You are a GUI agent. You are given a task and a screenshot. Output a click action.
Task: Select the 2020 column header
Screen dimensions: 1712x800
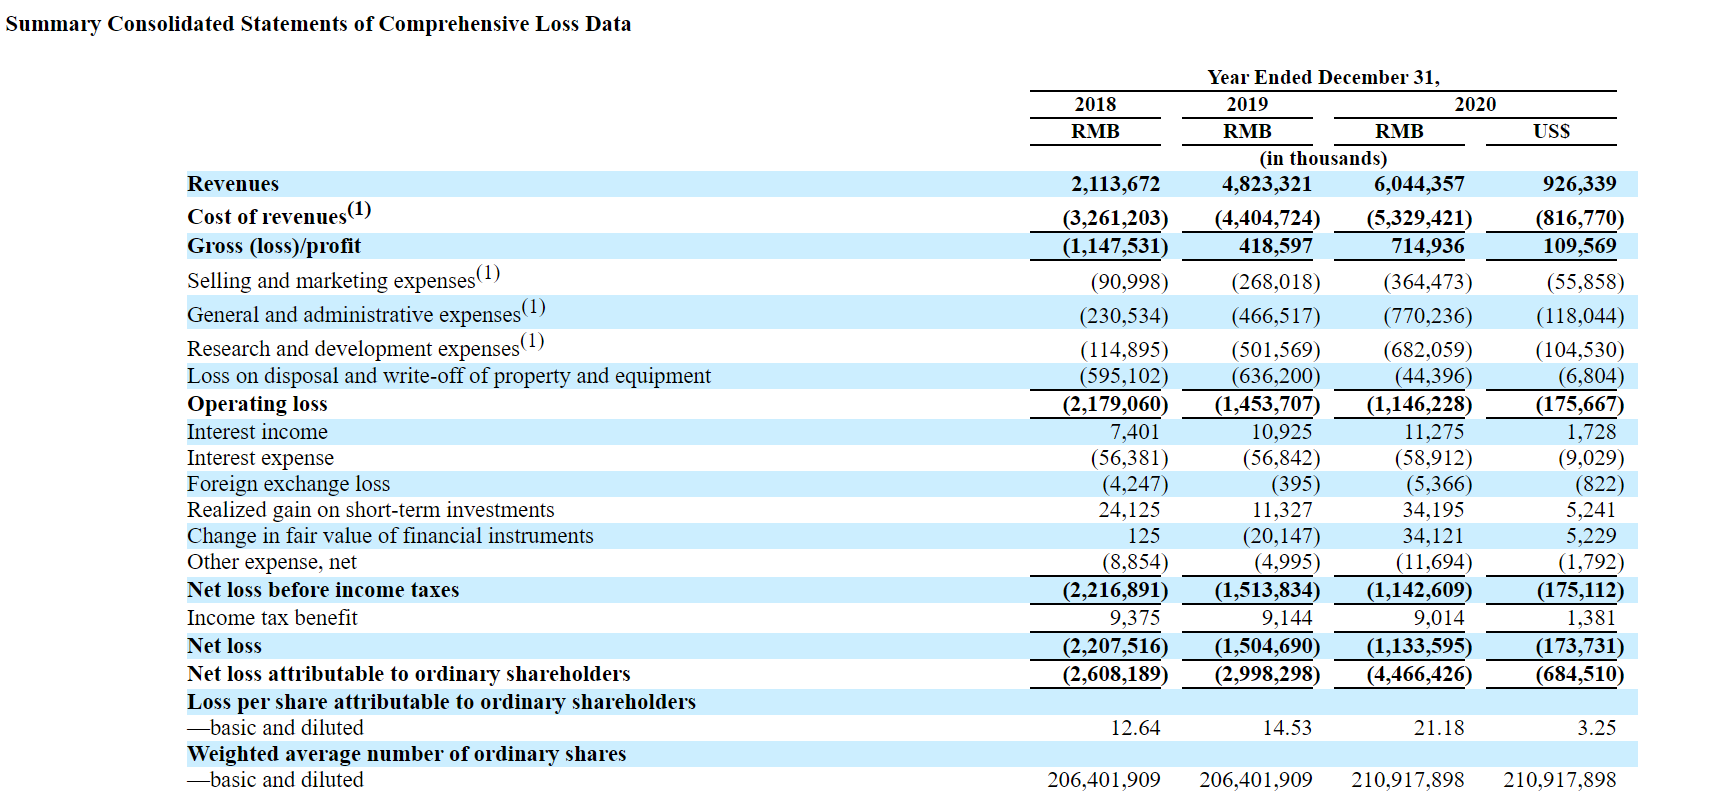click(x=1475, y=104)
